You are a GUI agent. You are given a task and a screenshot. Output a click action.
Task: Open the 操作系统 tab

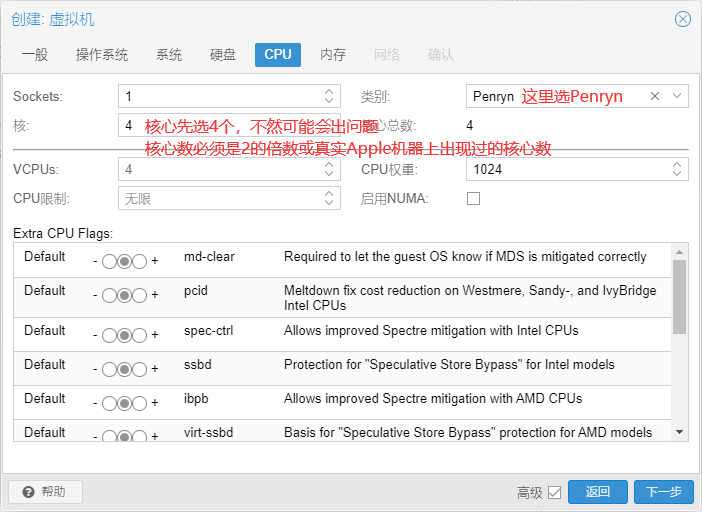point(102,55)
